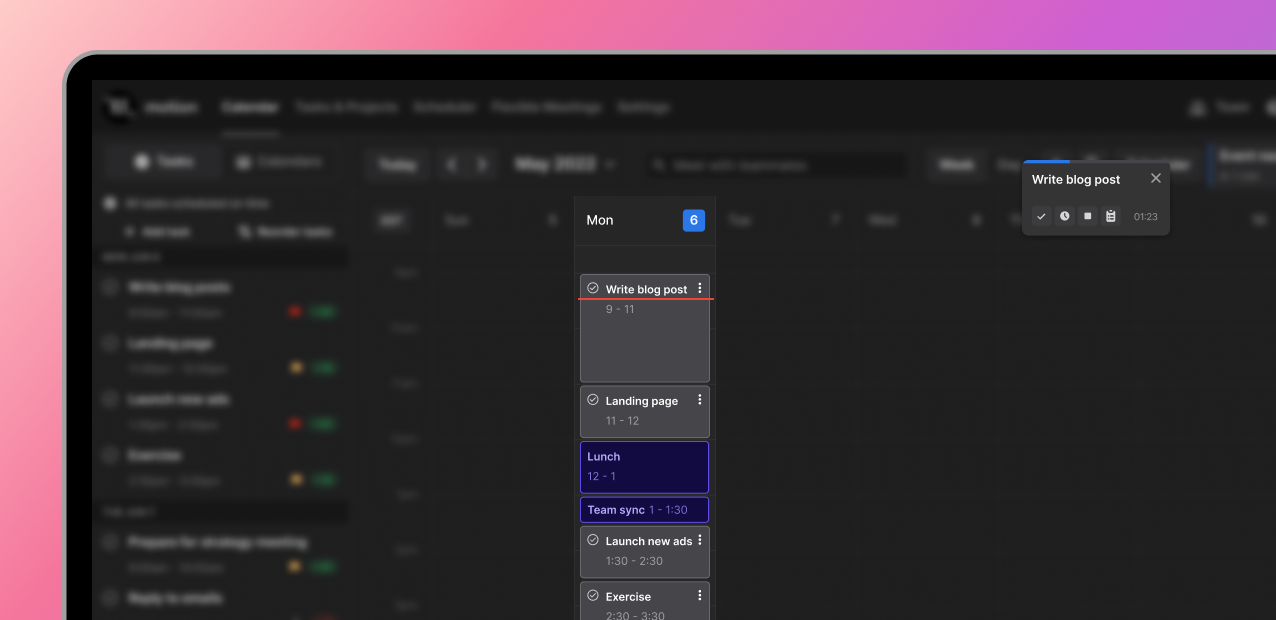This screenshot has width=1276, height=620.
Task: Open three-dot menu on Landing page event
Action: pos(699,400)
